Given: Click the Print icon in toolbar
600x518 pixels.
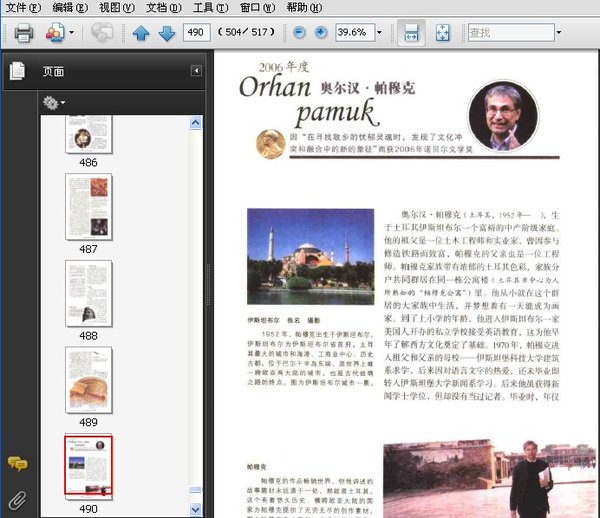Looking at the screenshot, I should click(x=24, y=33).
